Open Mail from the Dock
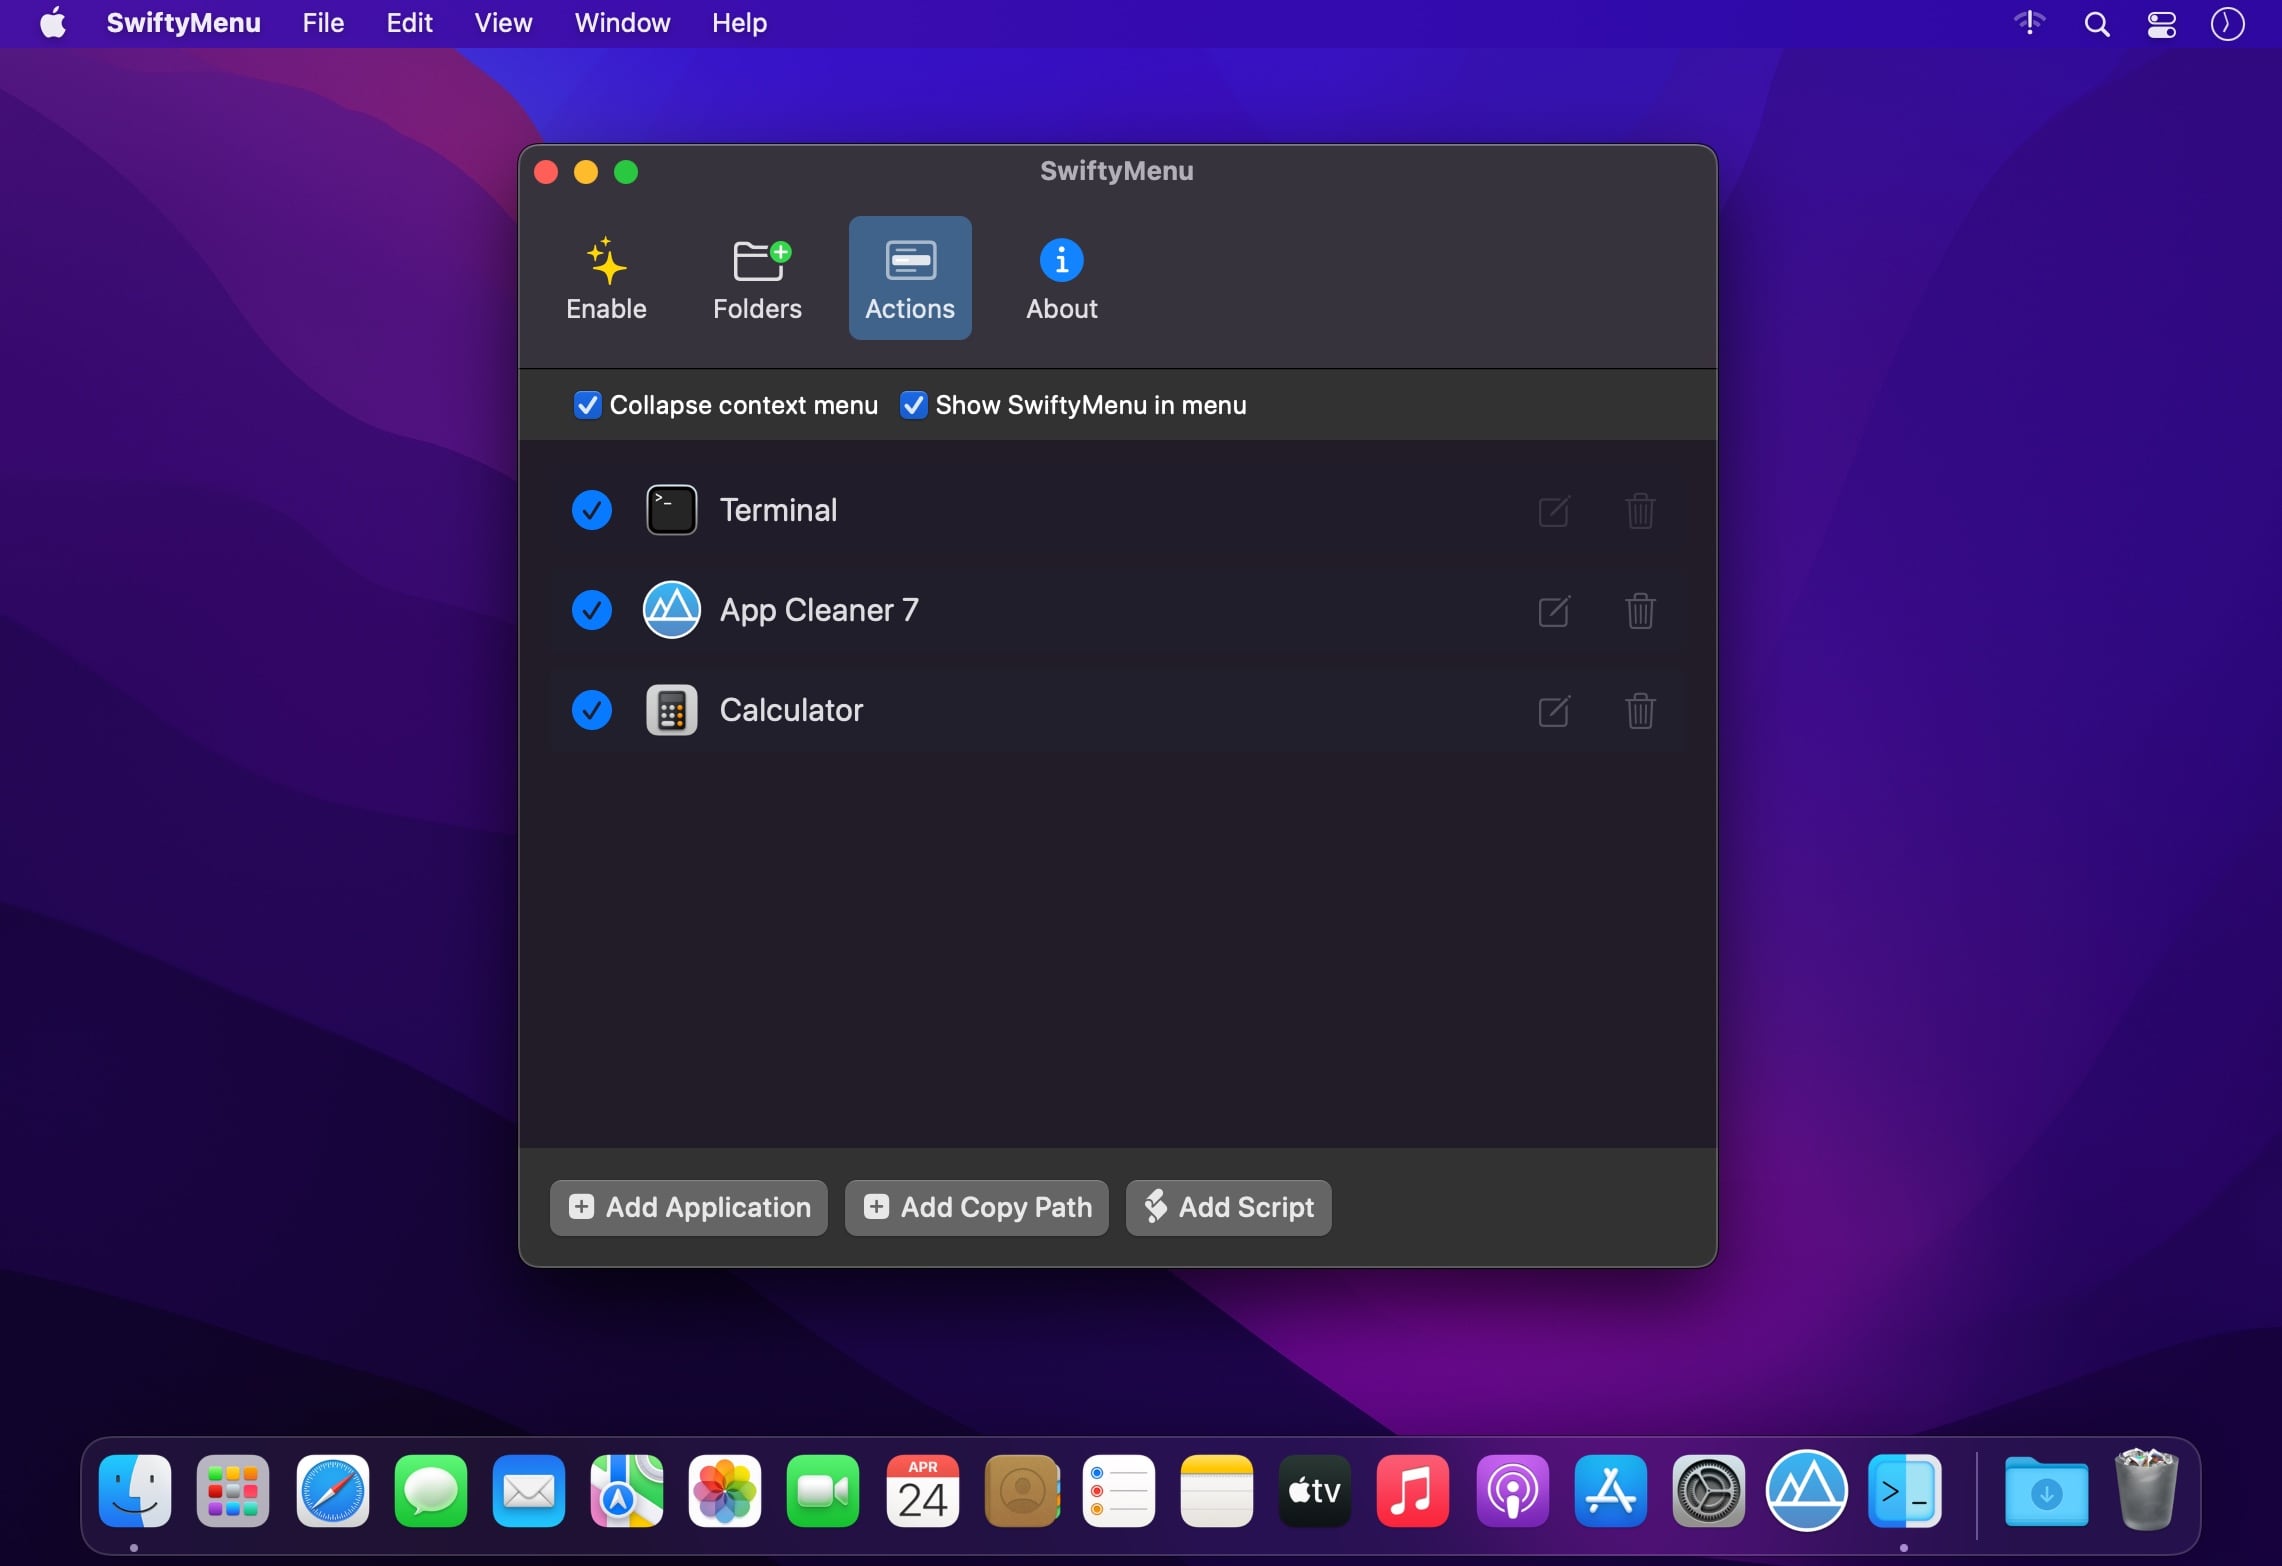This screenshot has height=1566, width=2282. click(x=529, y=1491)
